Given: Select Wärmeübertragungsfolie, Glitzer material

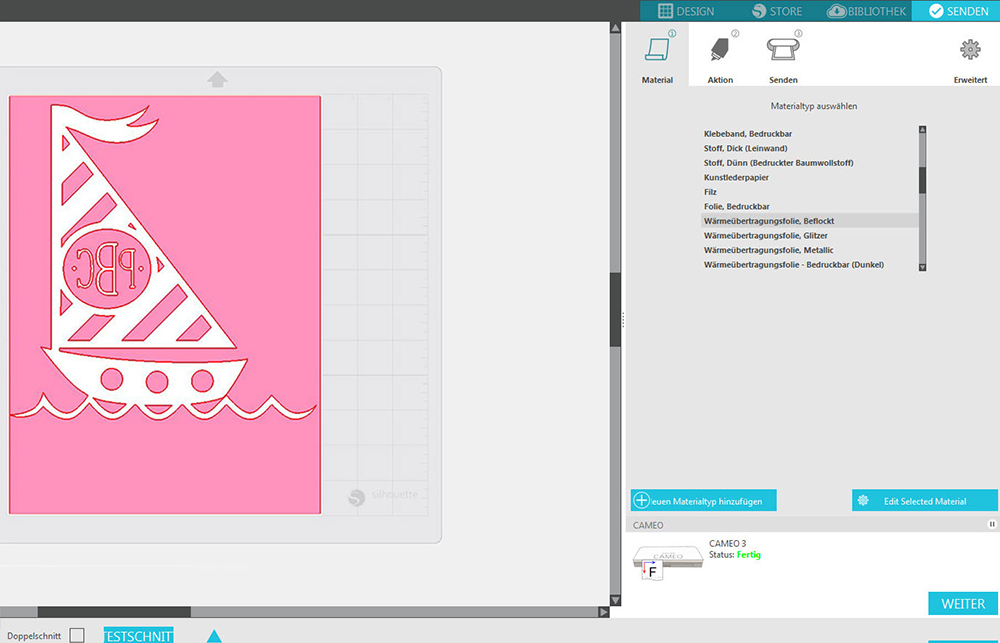Looking at the screenshot, I should [x=766, y=235].
